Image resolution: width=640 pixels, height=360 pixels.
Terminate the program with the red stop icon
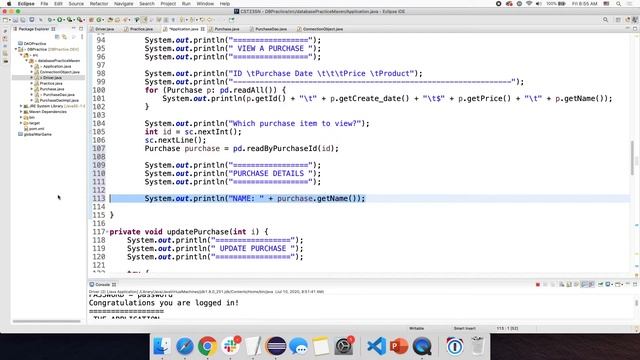tap(538, 284)
